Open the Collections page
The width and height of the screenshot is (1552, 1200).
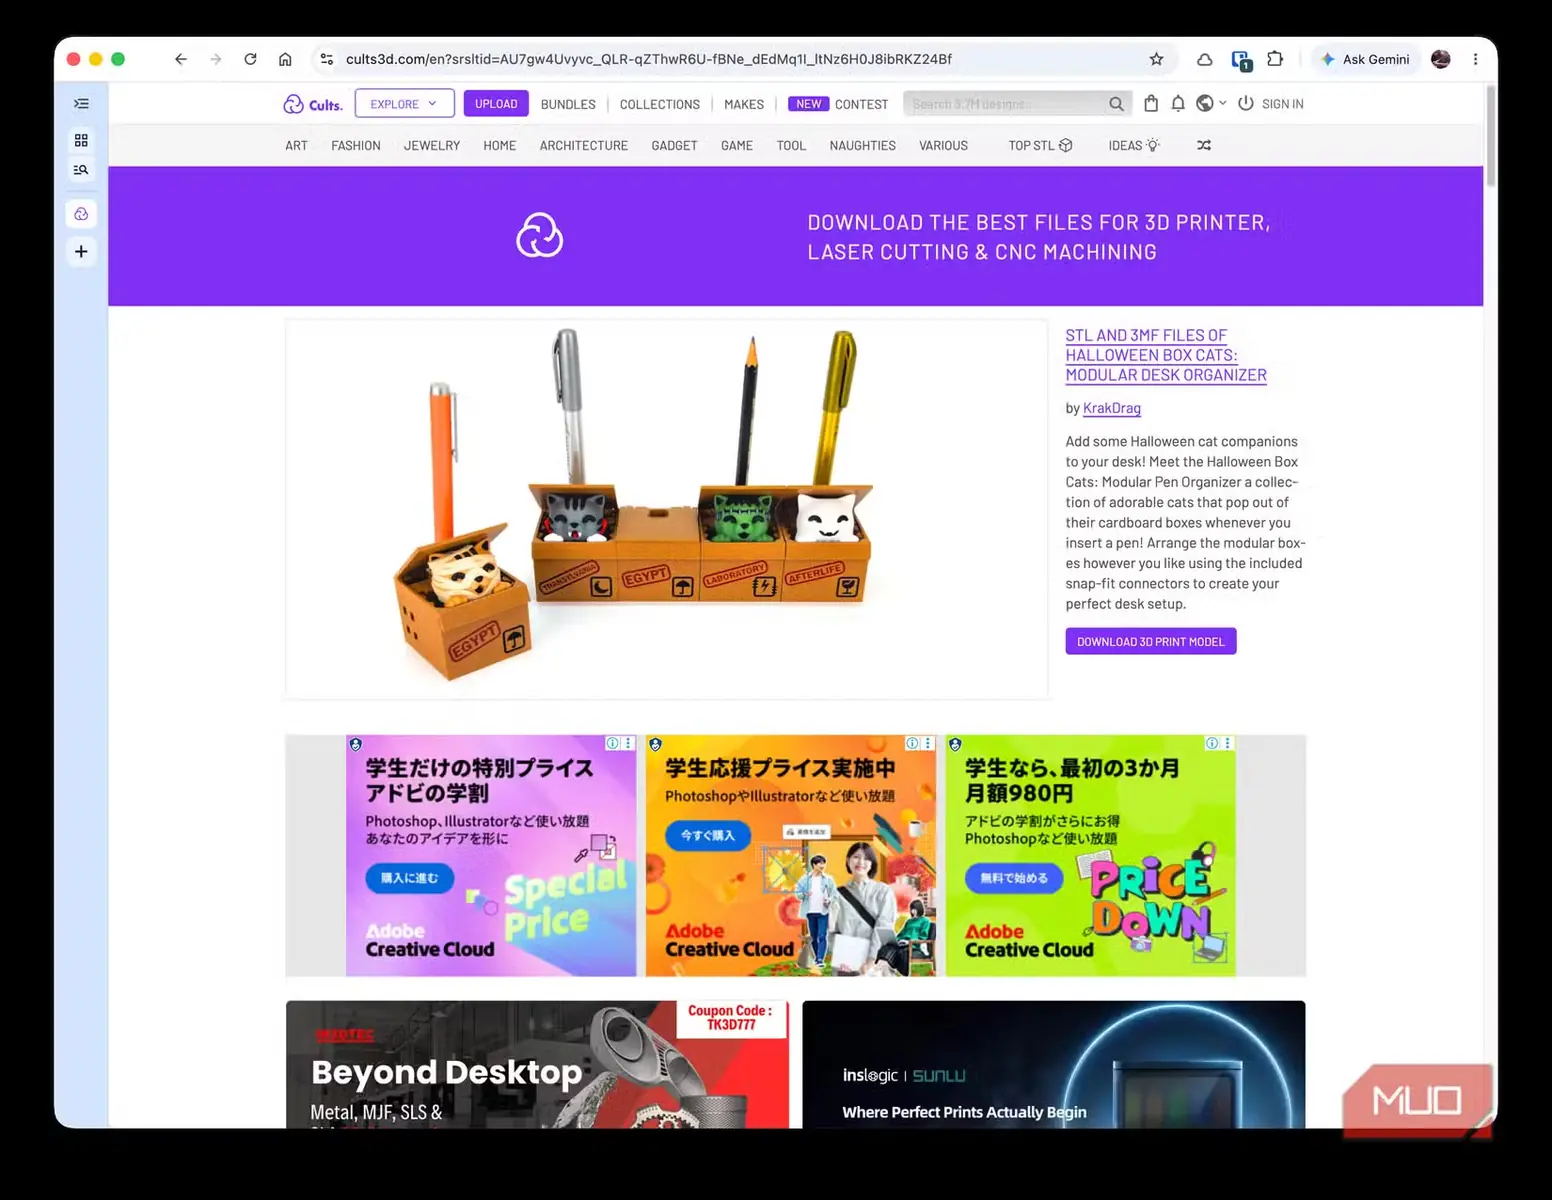coord(660,104)
